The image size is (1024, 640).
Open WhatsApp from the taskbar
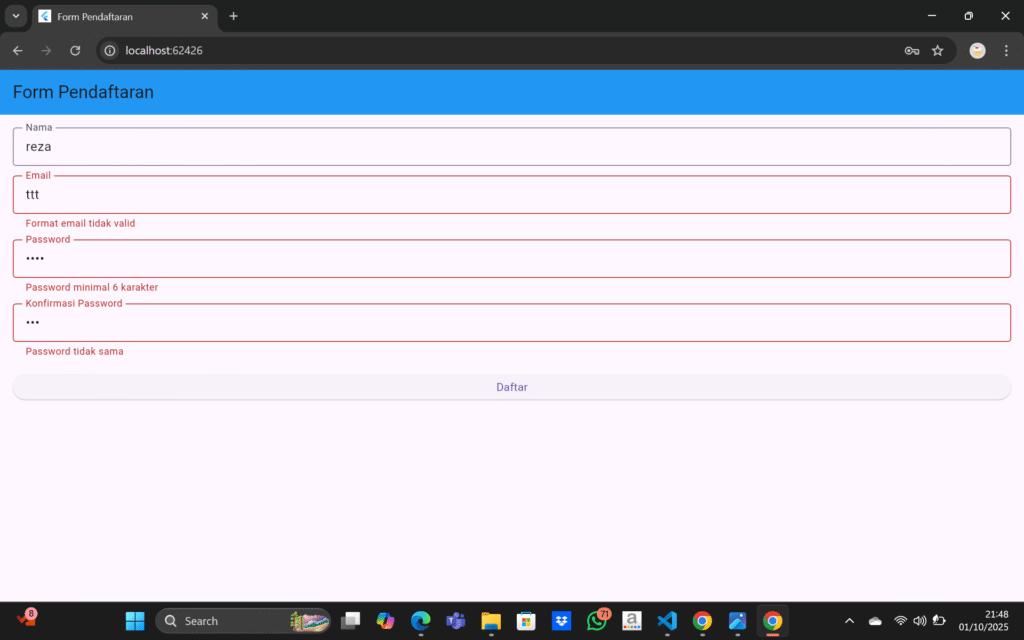(597, 621)
